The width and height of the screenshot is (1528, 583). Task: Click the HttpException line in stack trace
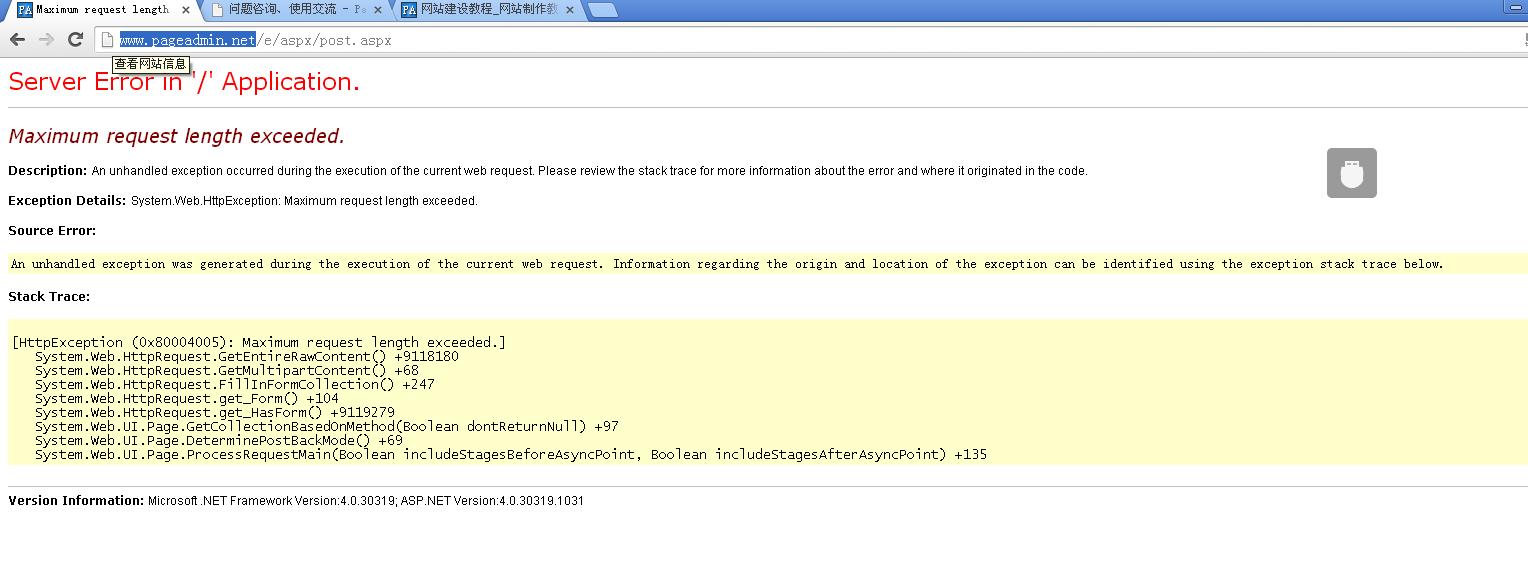[x=259, y=342]
